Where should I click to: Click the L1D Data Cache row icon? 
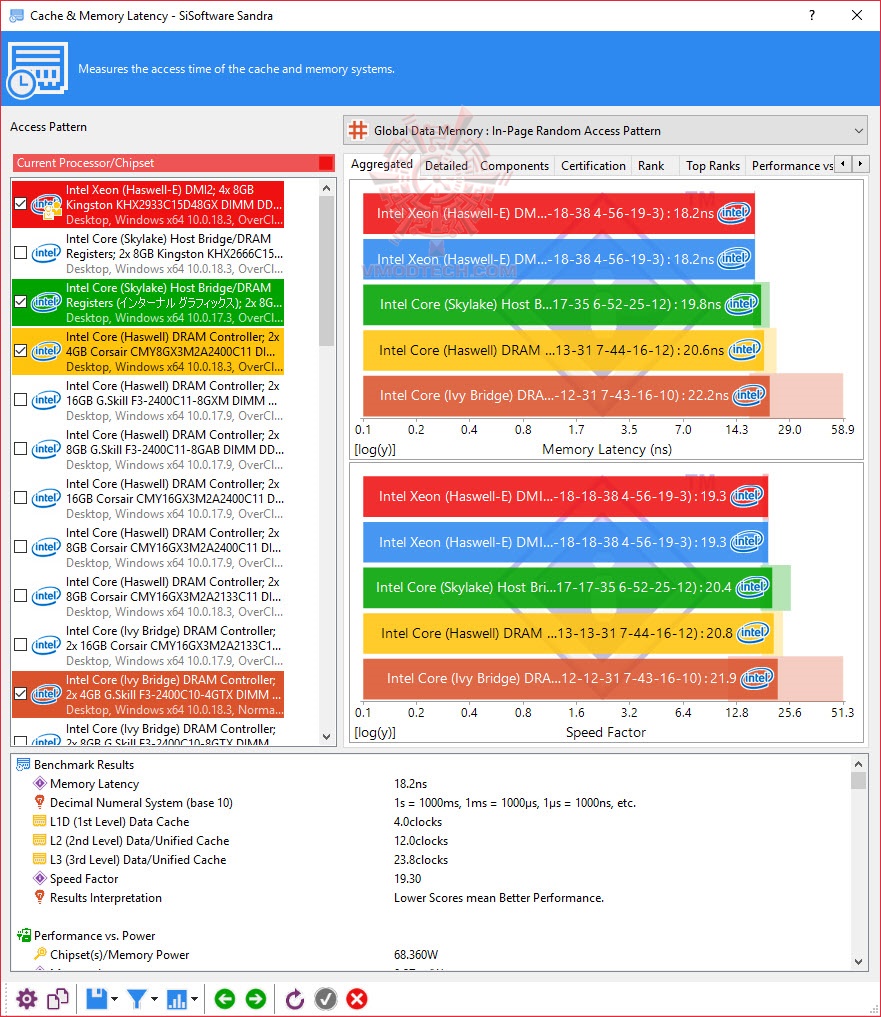pos(40,822)
